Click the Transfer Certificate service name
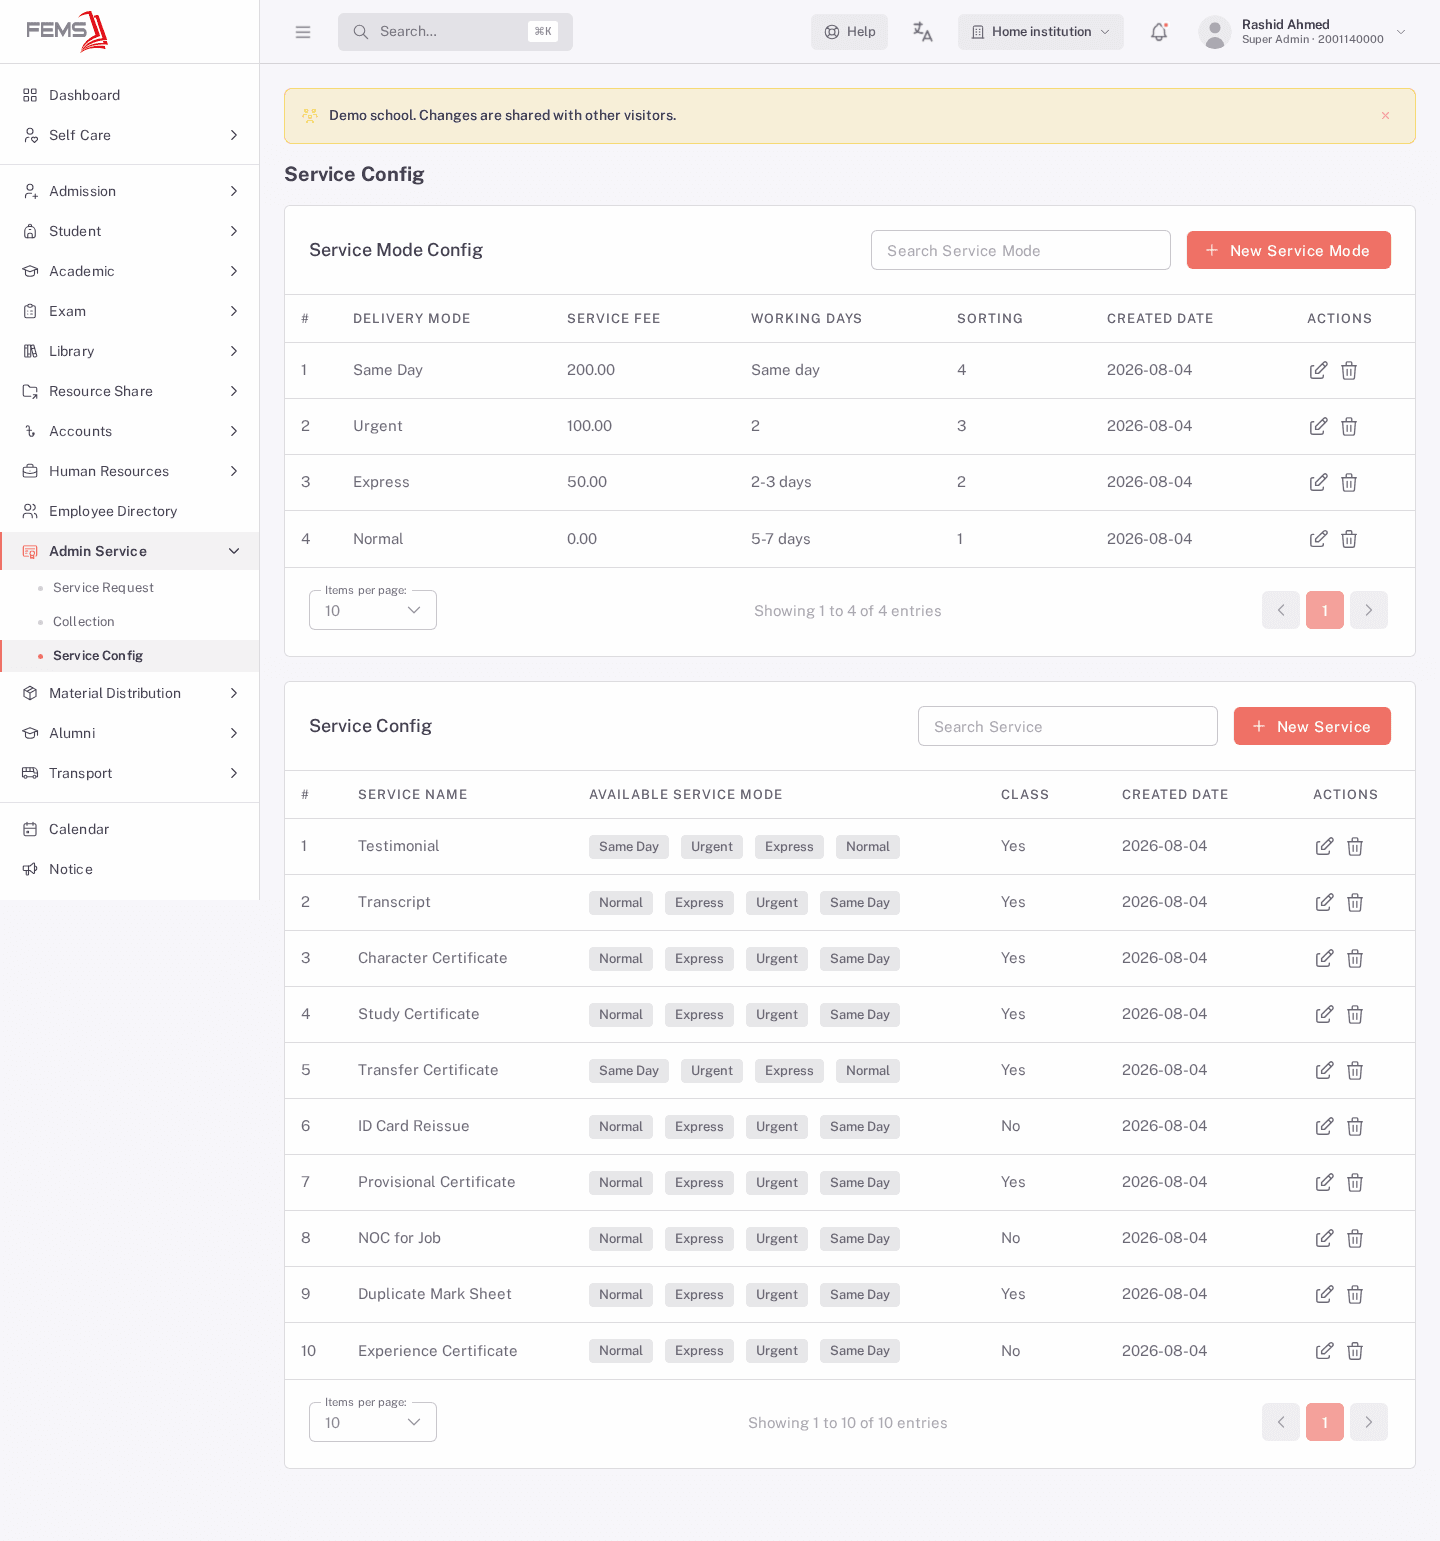The width and height of the screenshot is (1440, 1541). pyautogui.click(x=428, y=1070)
